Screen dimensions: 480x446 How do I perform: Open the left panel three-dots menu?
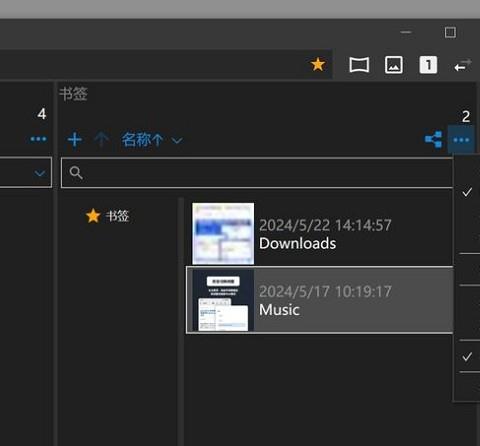38,139
